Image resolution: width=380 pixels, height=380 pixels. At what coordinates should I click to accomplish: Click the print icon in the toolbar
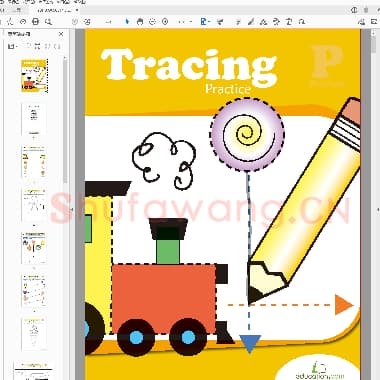point(35,22)
